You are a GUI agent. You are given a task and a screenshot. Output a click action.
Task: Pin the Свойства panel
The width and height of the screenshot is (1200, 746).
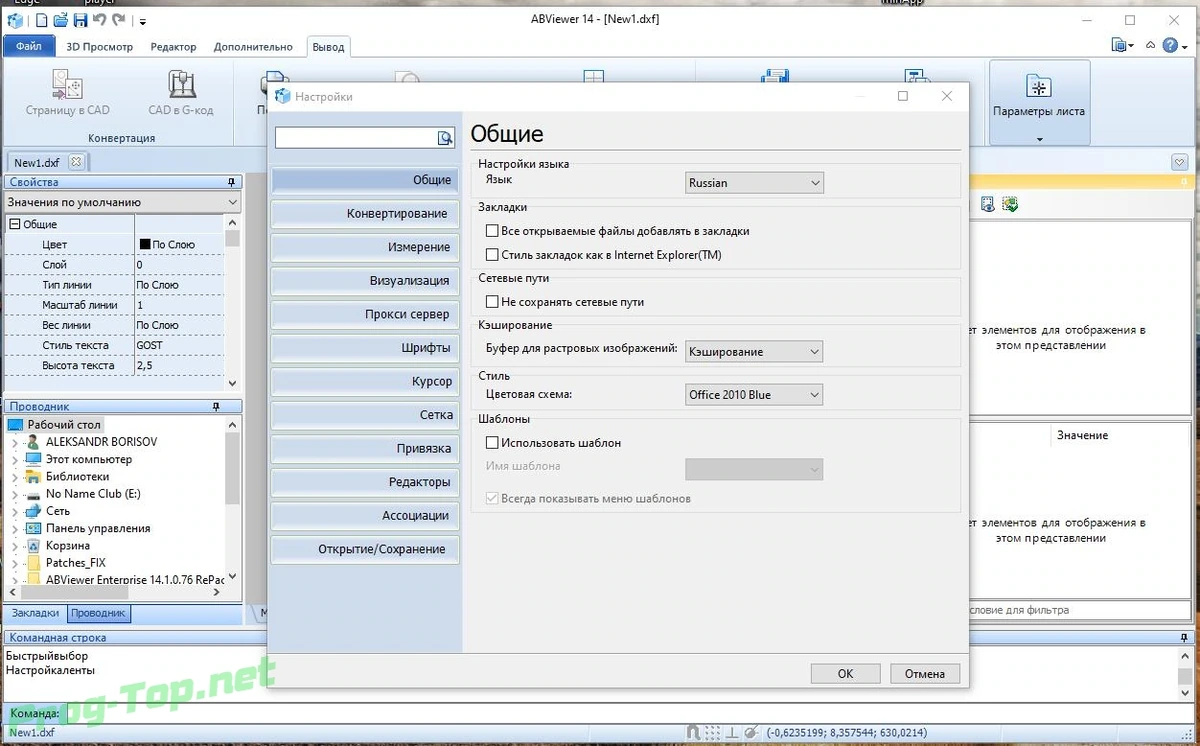pos(232,182)
